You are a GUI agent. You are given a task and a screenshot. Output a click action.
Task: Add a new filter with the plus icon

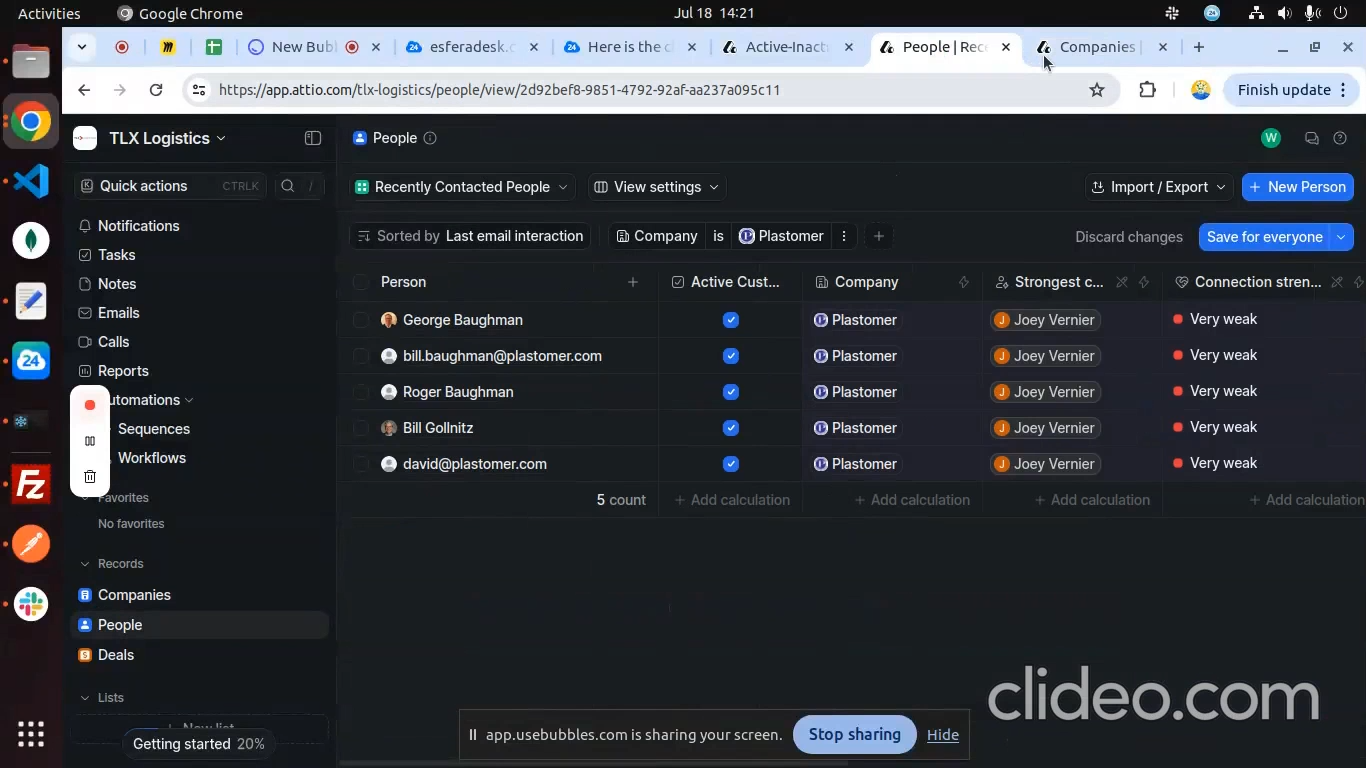click(878, 236)
